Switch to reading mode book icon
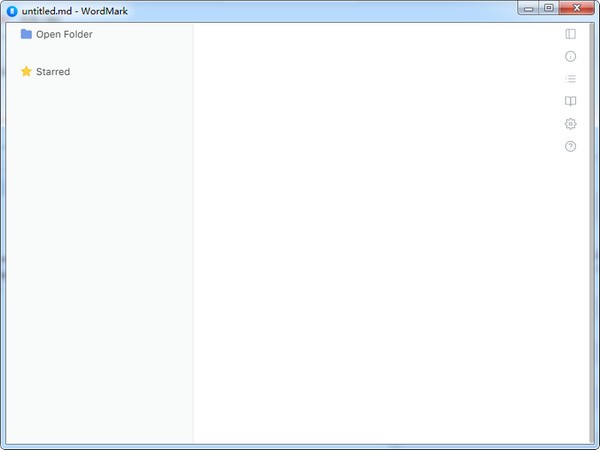 coord(570,101)
